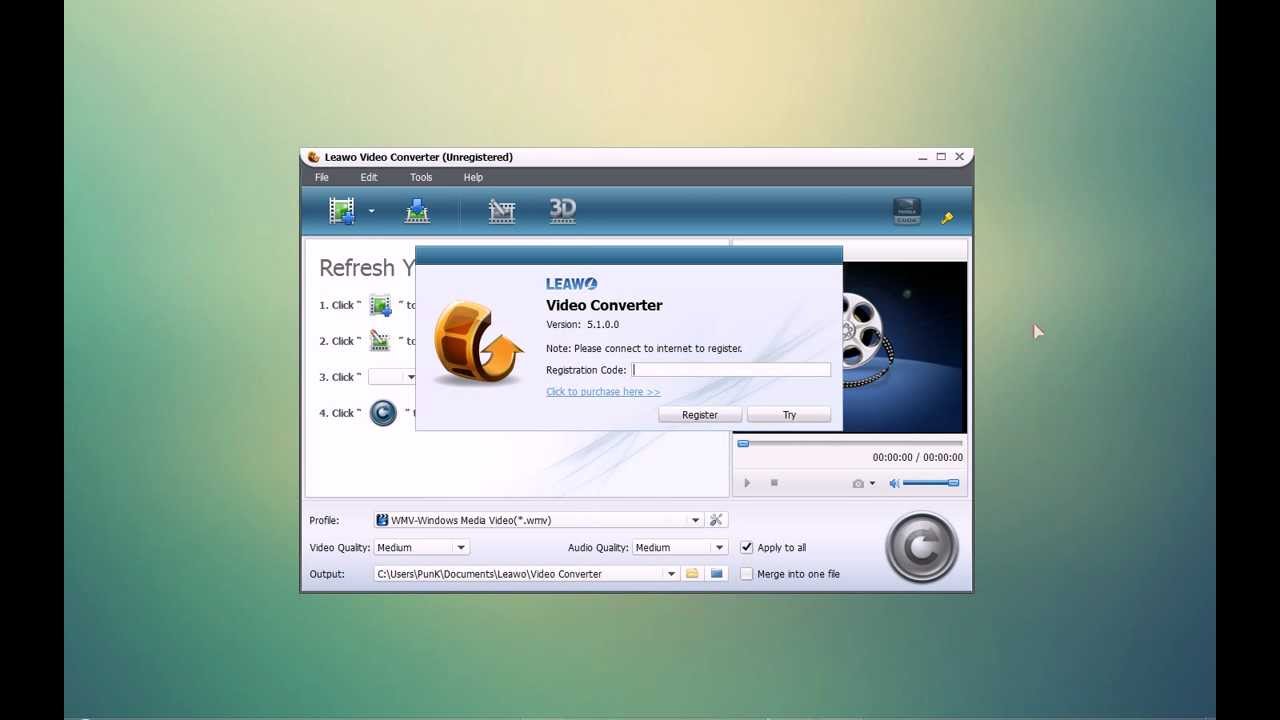
Task: Click the preview Play button
Action: (747, 483)
